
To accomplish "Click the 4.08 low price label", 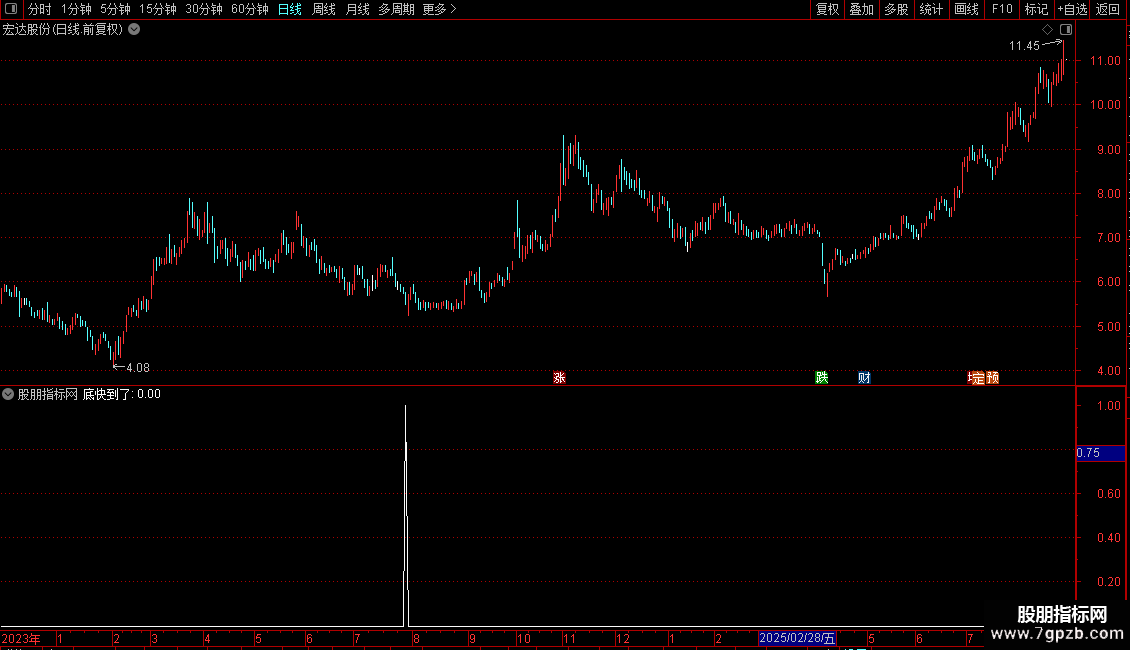I will click(x=138, y=368).
